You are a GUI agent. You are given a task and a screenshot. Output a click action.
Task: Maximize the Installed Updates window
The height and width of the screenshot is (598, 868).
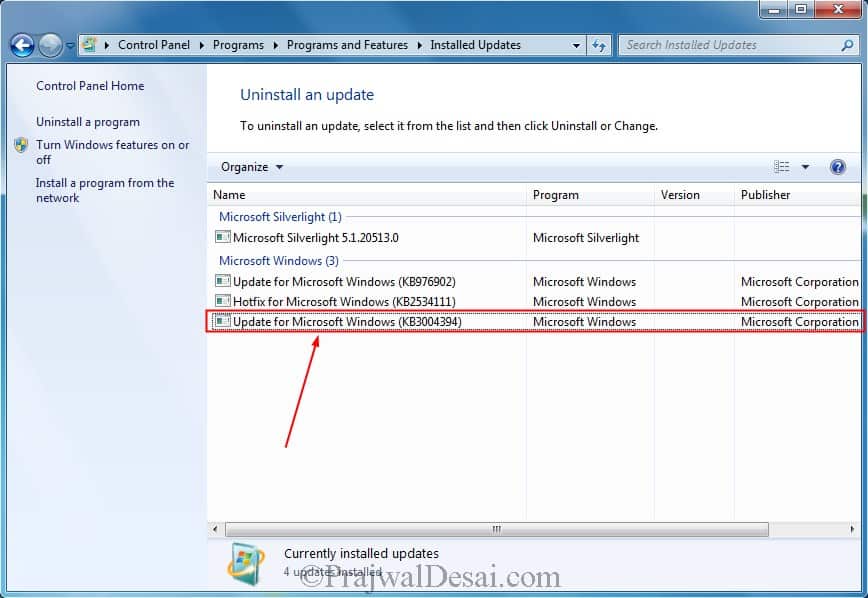(800, 9)
